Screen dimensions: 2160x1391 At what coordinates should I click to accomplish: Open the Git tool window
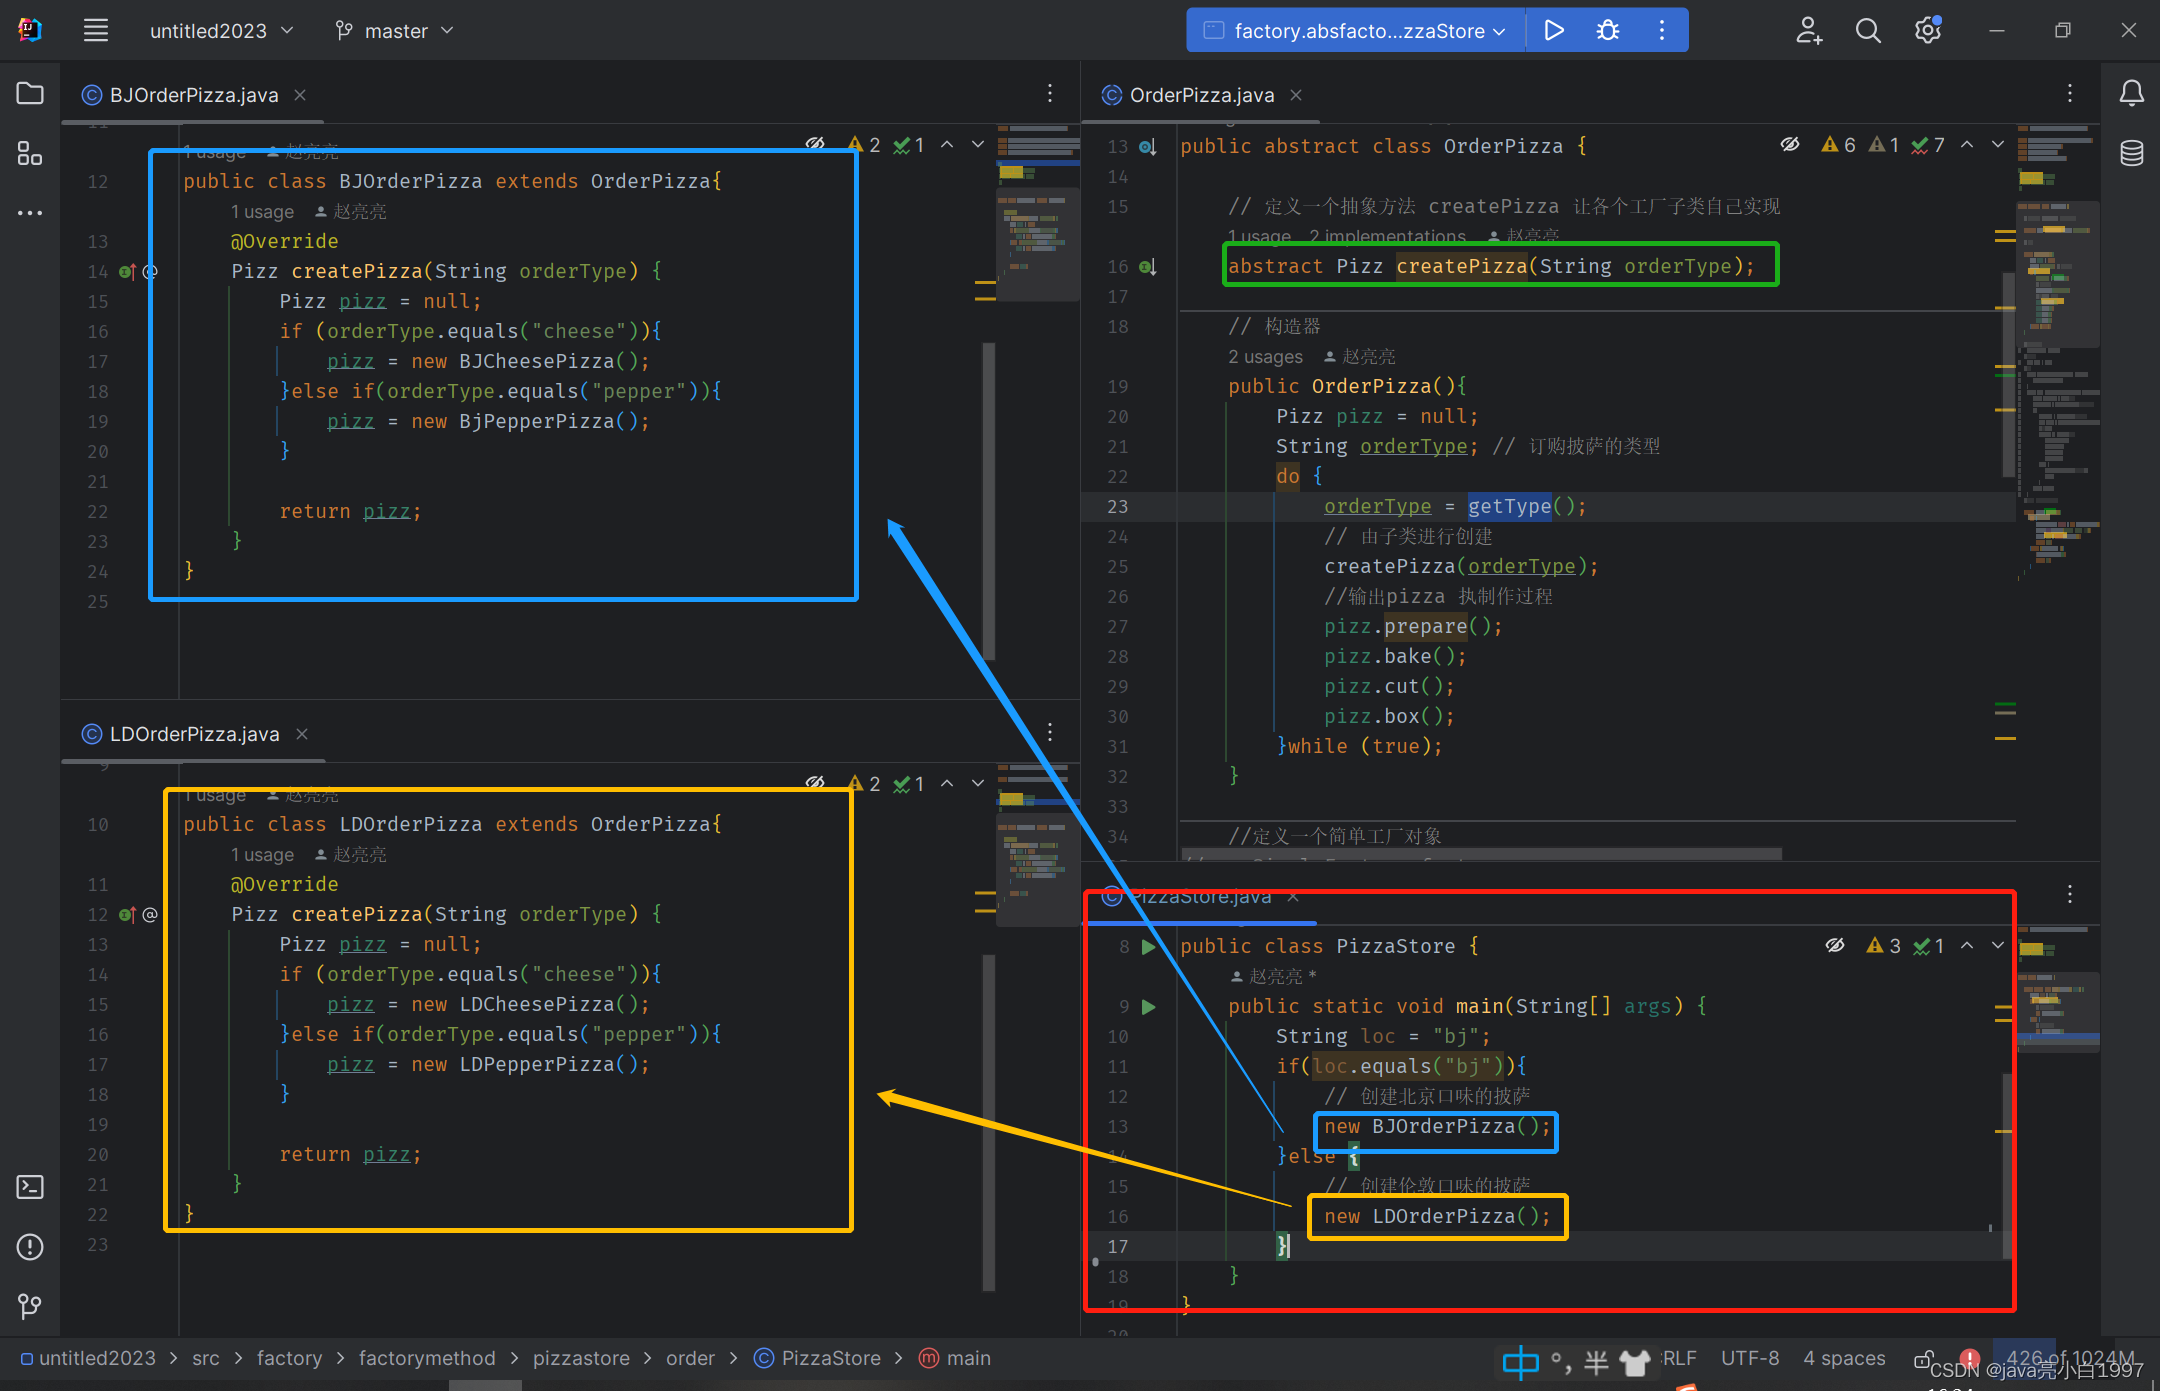coord(30,1306)
